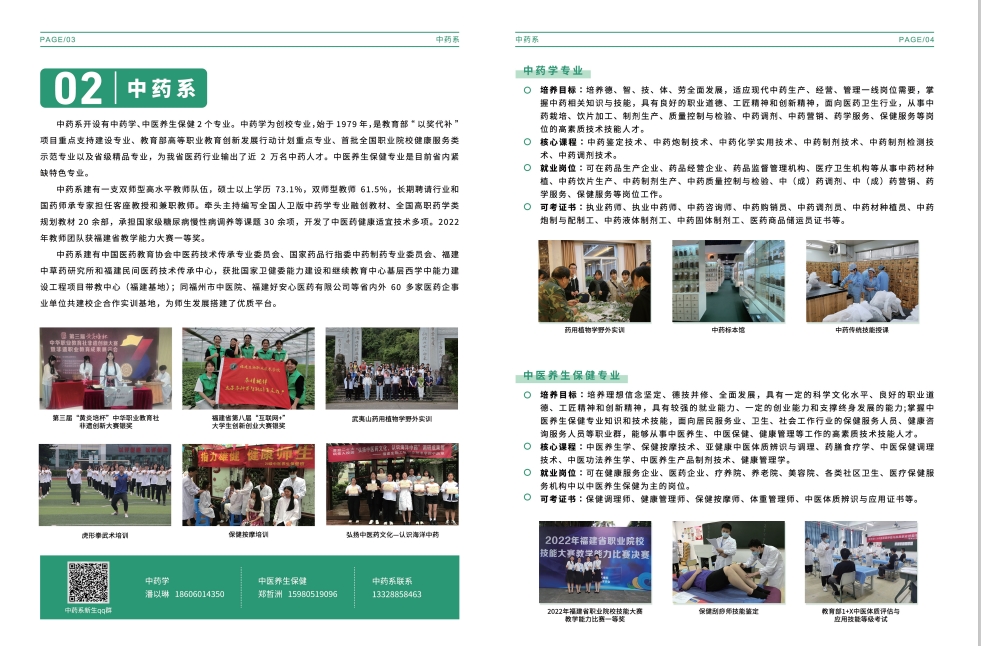Click the 02 中药系 green title banner

[x=123, y=88]
